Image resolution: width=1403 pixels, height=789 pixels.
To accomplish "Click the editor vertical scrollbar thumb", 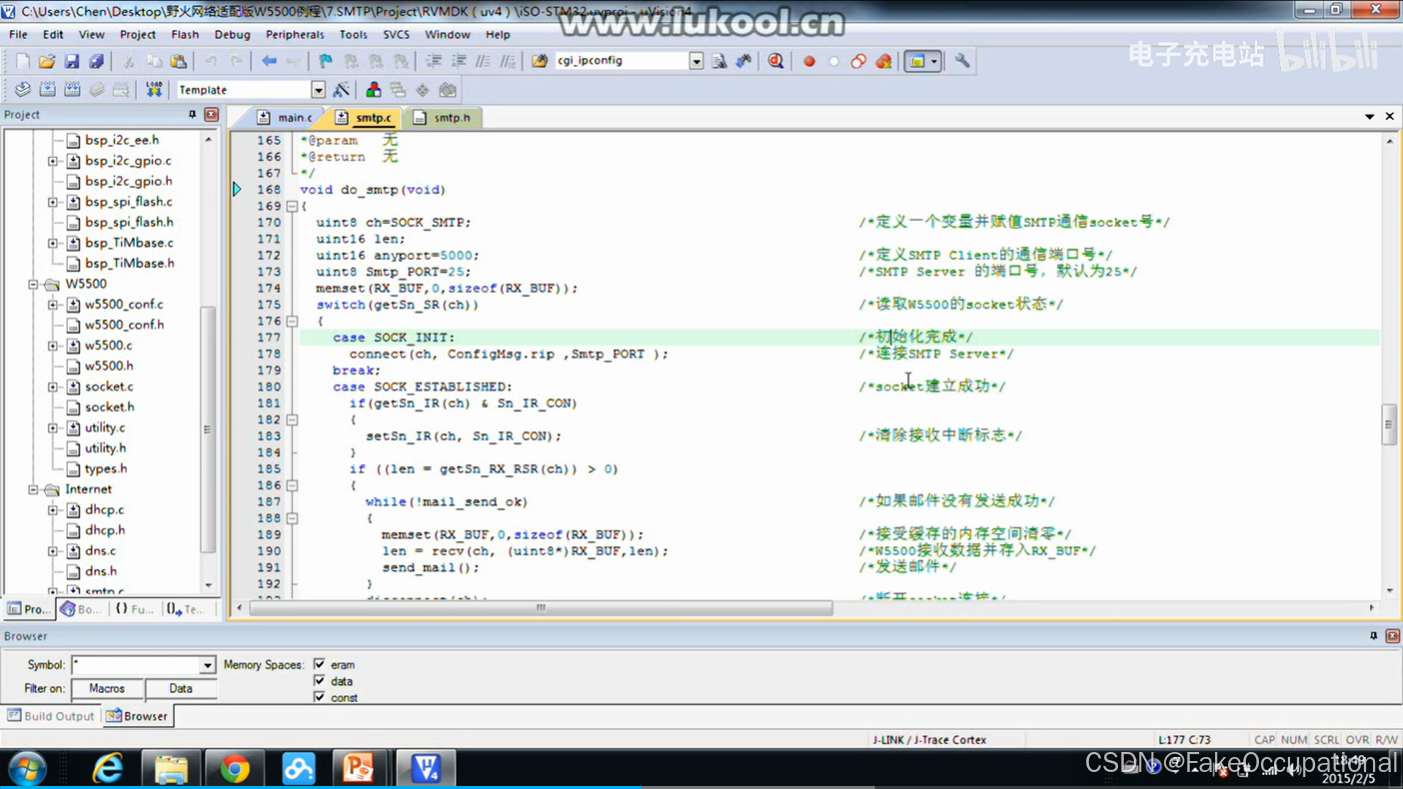I will pos(1389,424).
